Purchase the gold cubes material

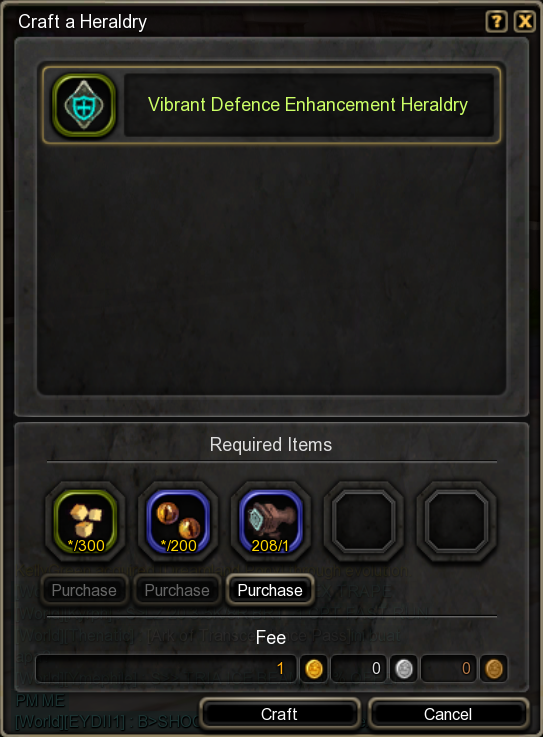point(84,590)
